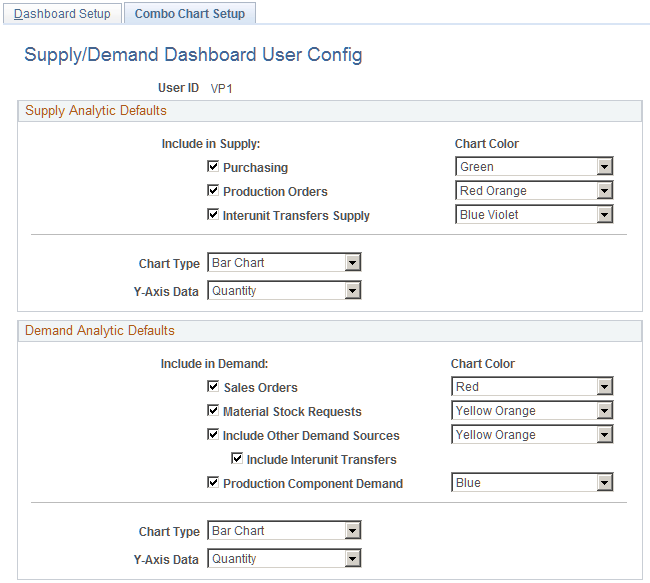Click the Include in Demand label
The height and width of the screenshot is (583, 650).
click(x=214, y=364)
